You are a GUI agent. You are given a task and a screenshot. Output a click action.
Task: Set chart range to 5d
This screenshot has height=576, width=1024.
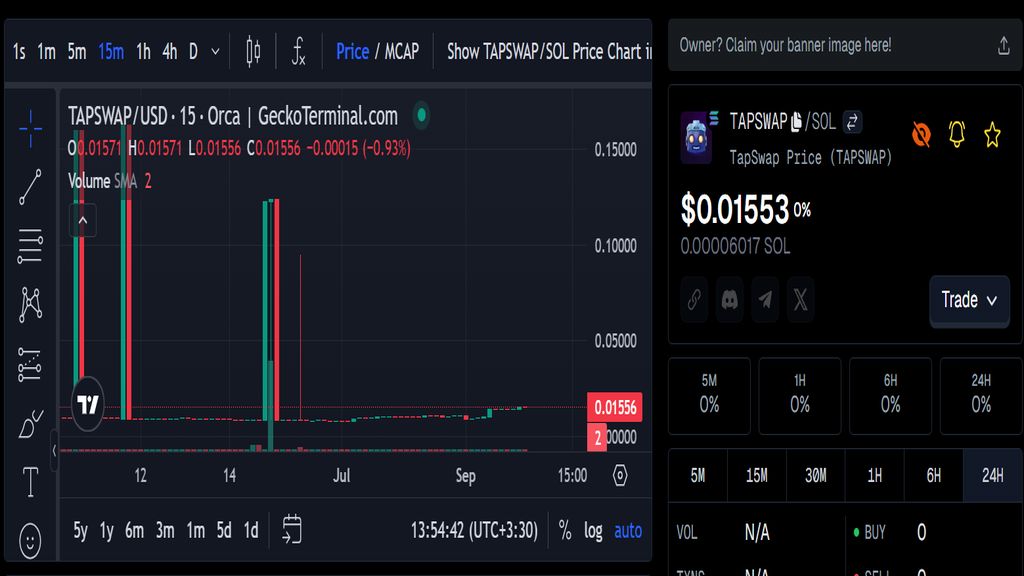[x=224, y=530]
